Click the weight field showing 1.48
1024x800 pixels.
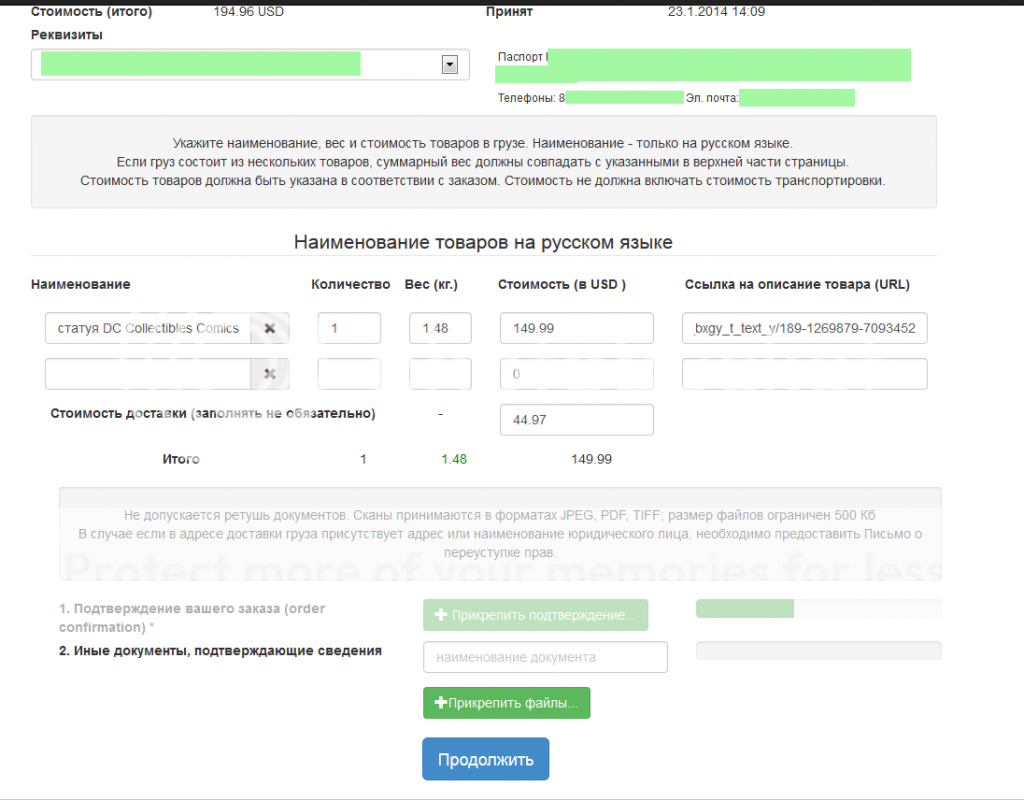pos(440,328)
